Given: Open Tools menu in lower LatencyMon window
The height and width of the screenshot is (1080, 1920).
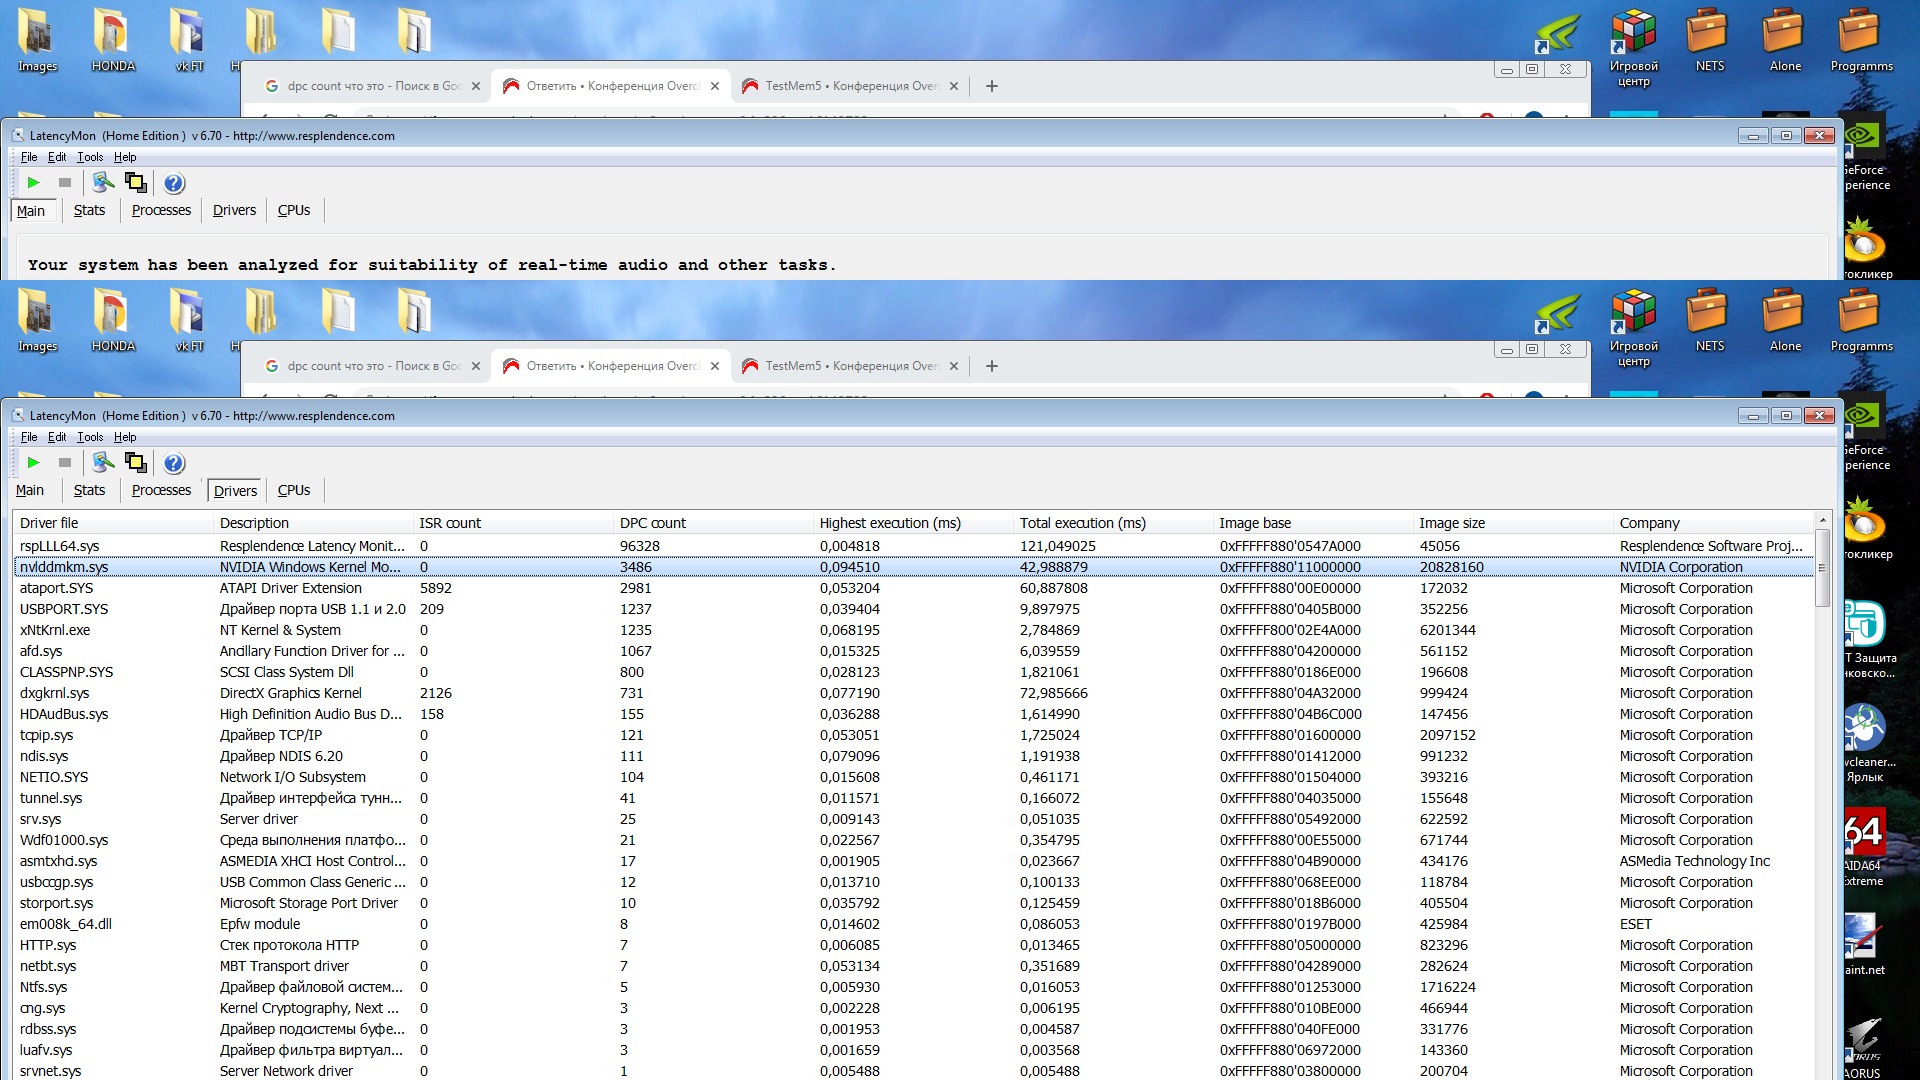Looking at the screenshot, I should tap(90, 437).
